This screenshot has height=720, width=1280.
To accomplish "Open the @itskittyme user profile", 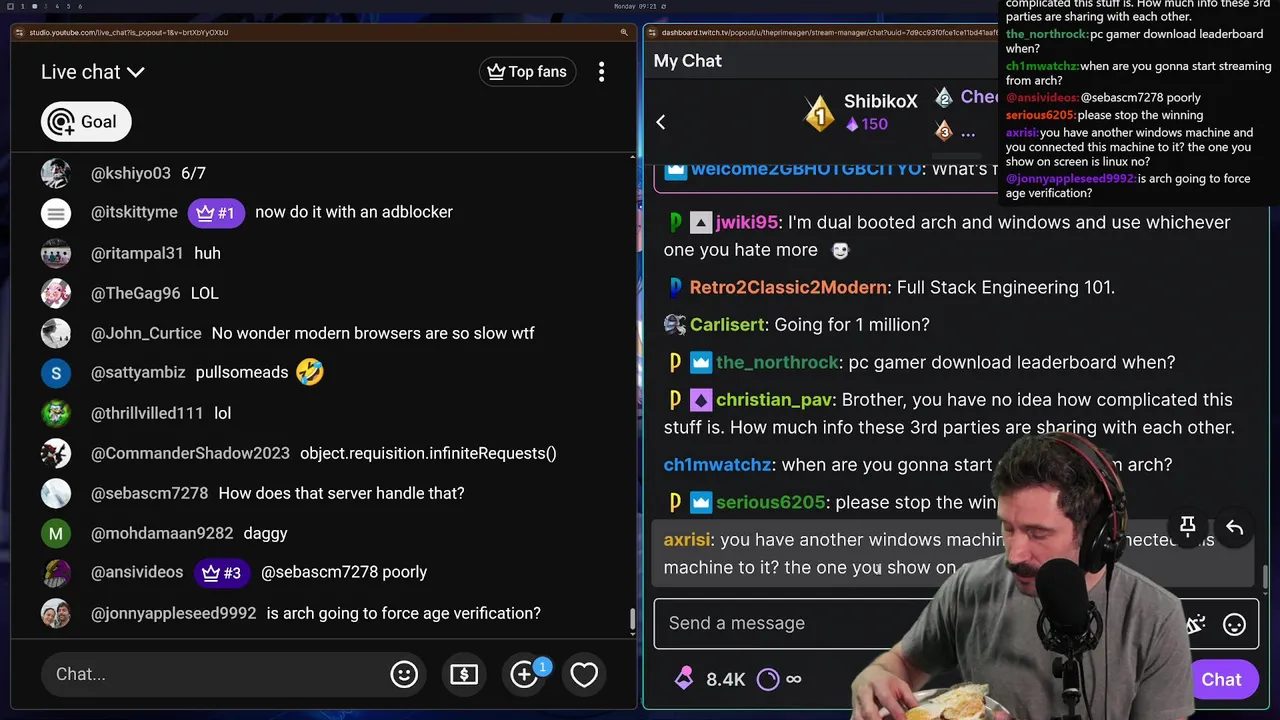I will (134, 212).
